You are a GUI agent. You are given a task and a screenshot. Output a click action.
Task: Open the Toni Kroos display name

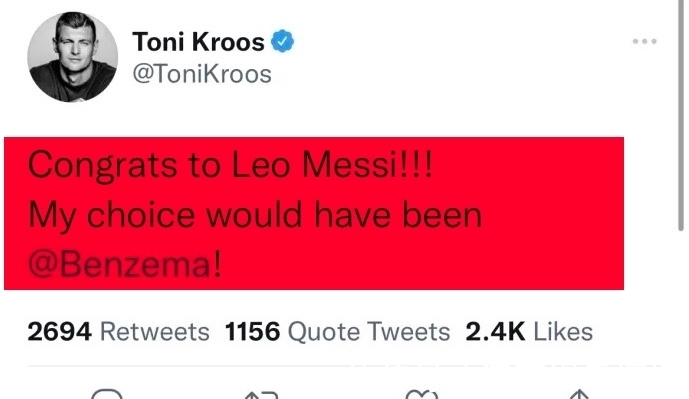pos(199,42)
